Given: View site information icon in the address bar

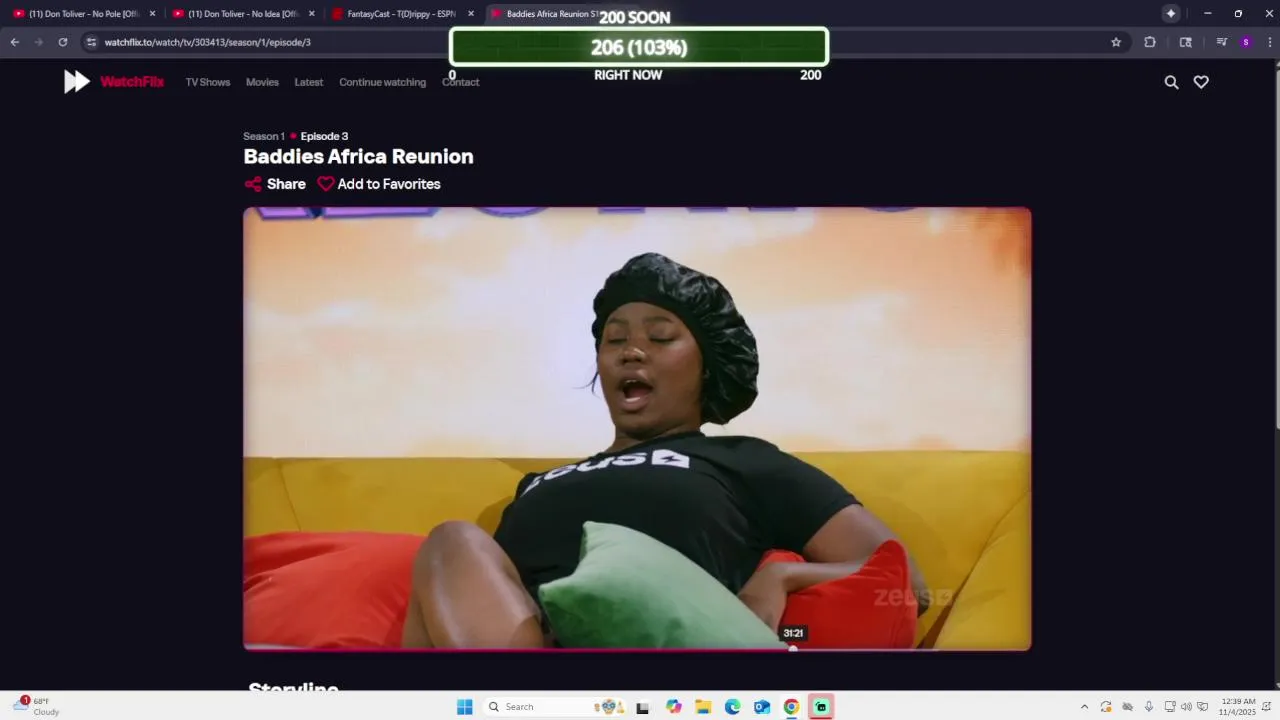Looking at the screenshot, I should [x=91, y=42].
